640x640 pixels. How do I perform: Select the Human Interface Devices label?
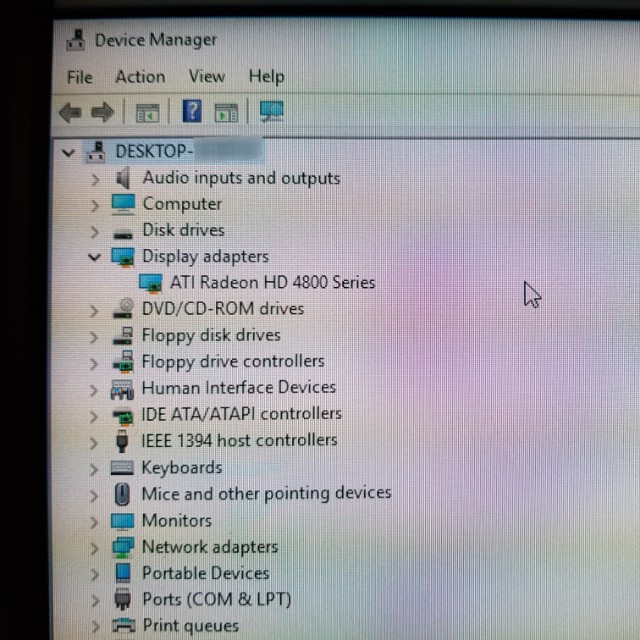click(x=239, y=388)
